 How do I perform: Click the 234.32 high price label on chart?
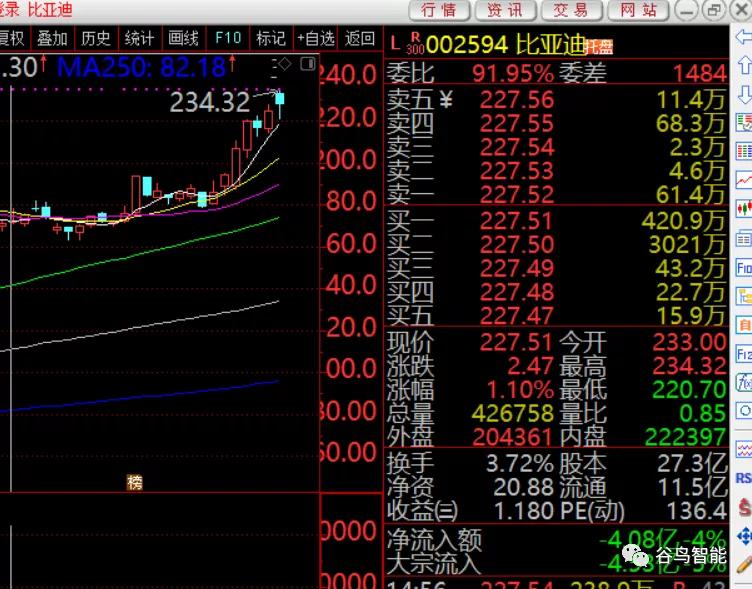click(210, 102)
